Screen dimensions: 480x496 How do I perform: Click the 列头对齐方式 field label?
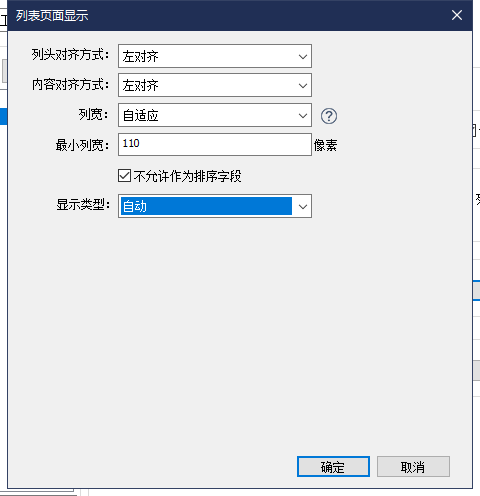click(x=70, y=55)
